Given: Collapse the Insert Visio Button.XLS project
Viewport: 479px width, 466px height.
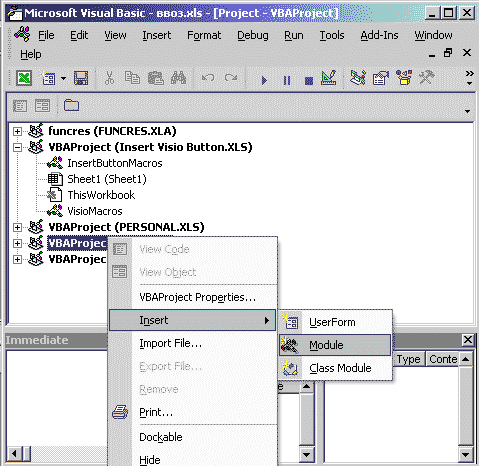Looking at the screenshot, I should [x=17, y=147].
